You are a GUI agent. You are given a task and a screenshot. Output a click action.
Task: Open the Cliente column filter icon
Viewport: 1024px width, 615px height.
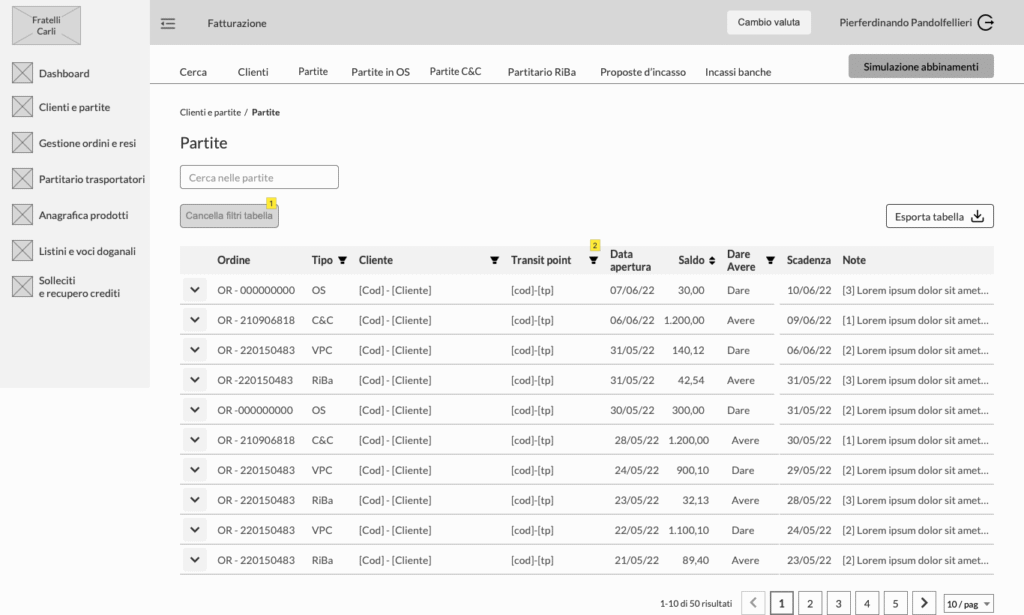click(494, 260)
